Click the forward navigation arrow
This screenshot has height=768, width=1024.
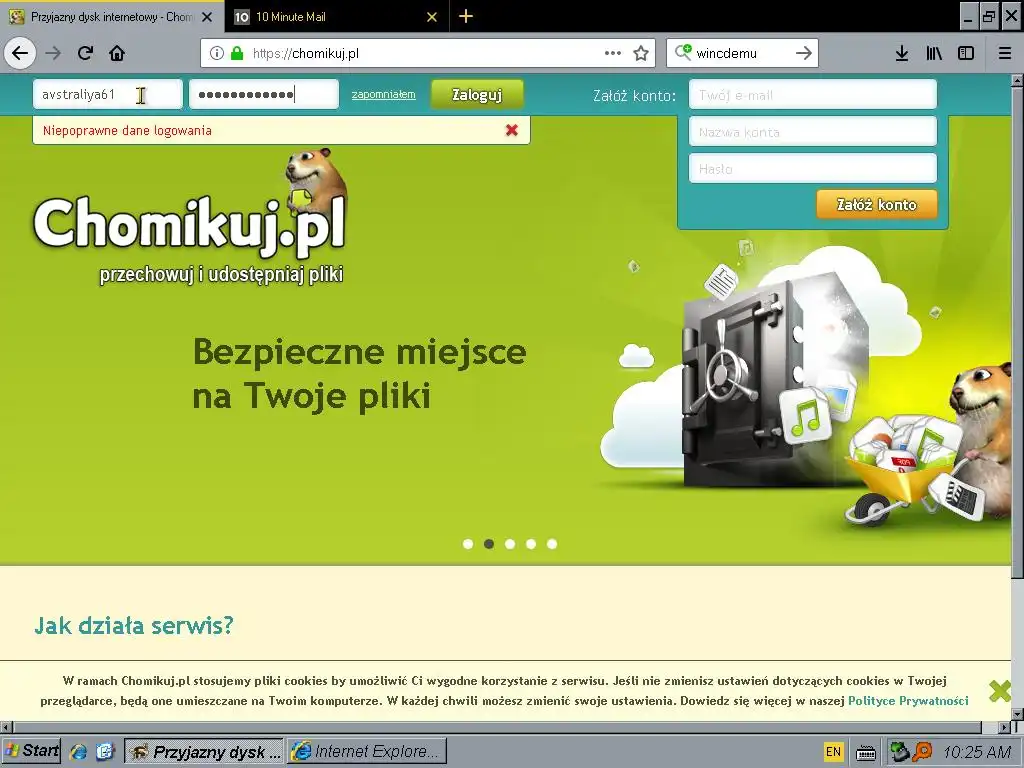(x=53, y=53)
